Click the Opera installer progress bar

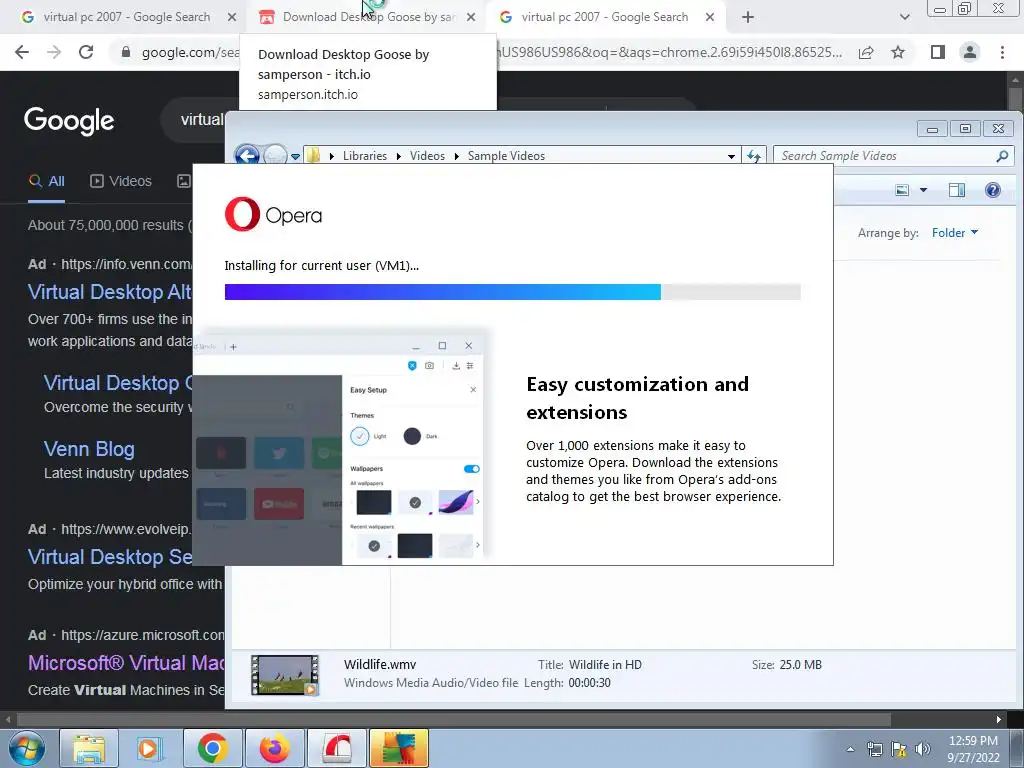click(513, 292)
